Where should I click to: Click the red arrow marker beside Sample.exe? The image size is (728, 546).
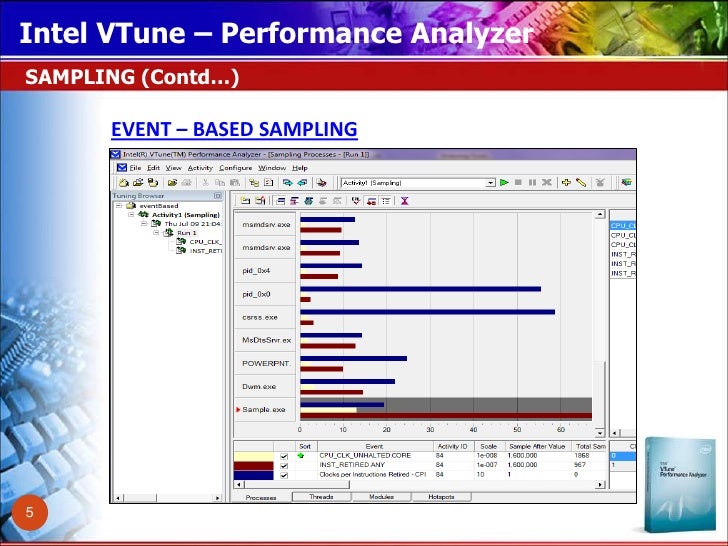click(x=238, y=410)
